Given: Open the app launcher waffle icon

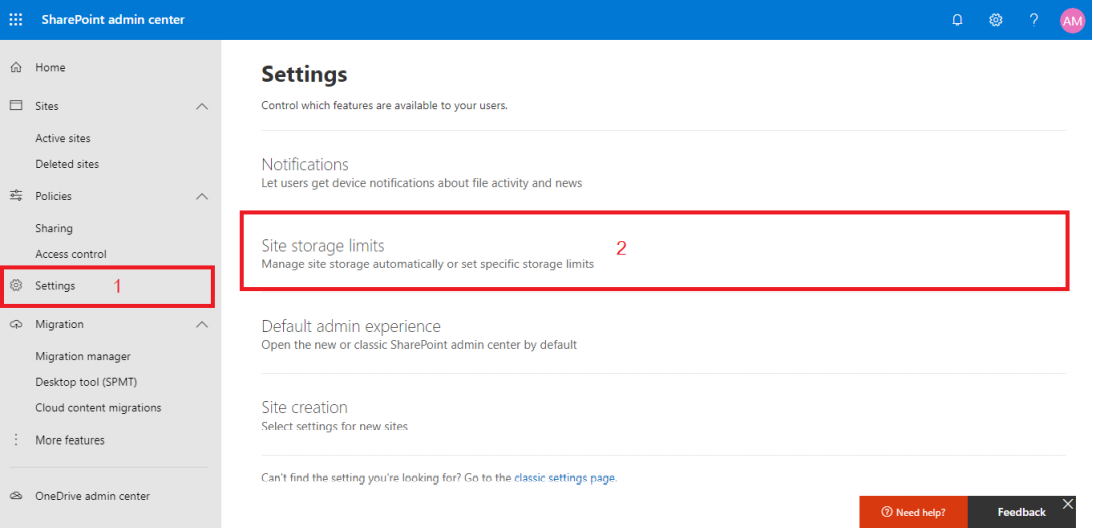Looking at the screenshot, I should (x=15, y=20).
